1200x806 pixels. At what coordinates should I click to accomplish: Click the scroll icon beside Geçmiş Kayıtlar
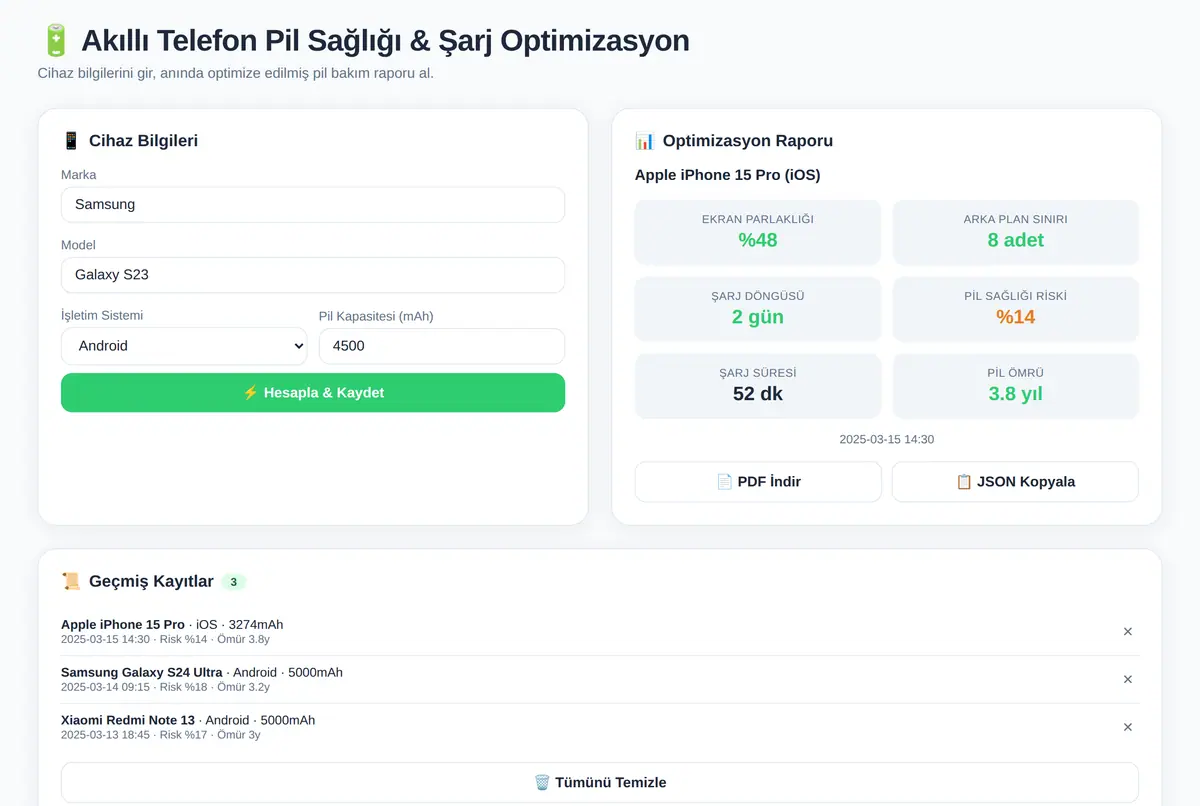pos(71,582)
